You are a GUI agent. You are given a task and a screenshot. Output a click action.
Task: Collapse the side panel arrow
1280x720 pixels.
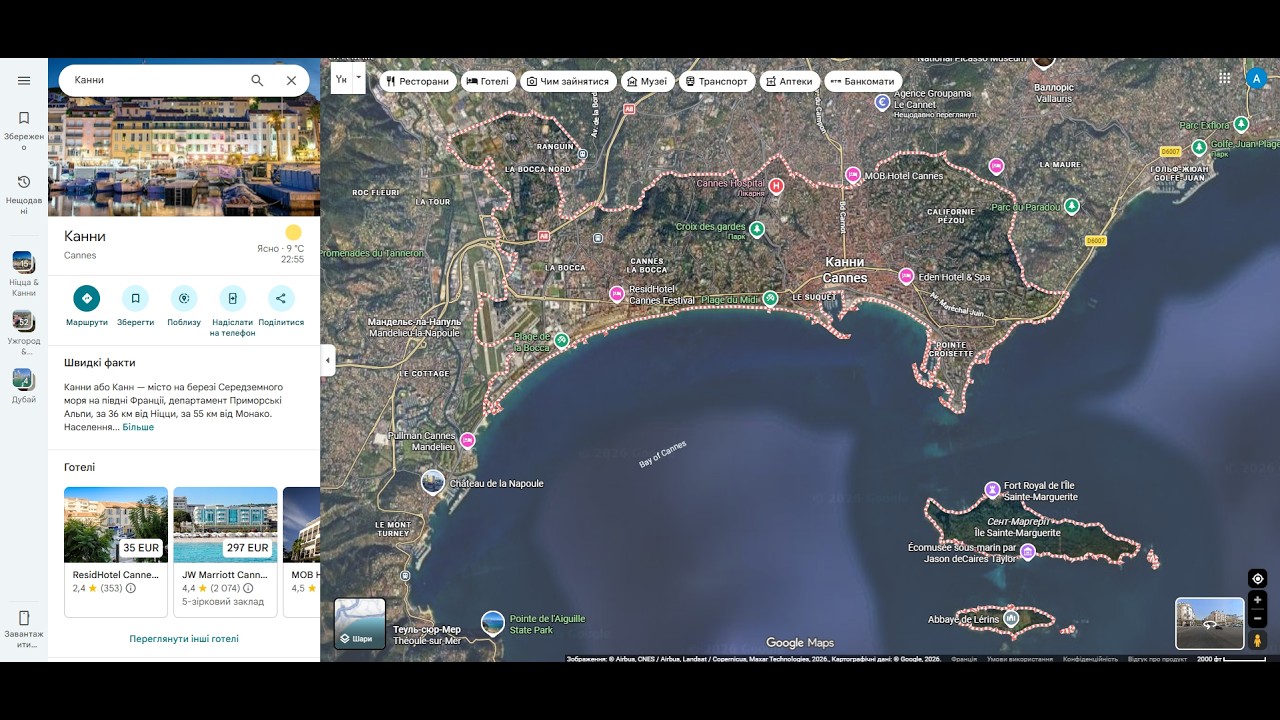(327, 360)
